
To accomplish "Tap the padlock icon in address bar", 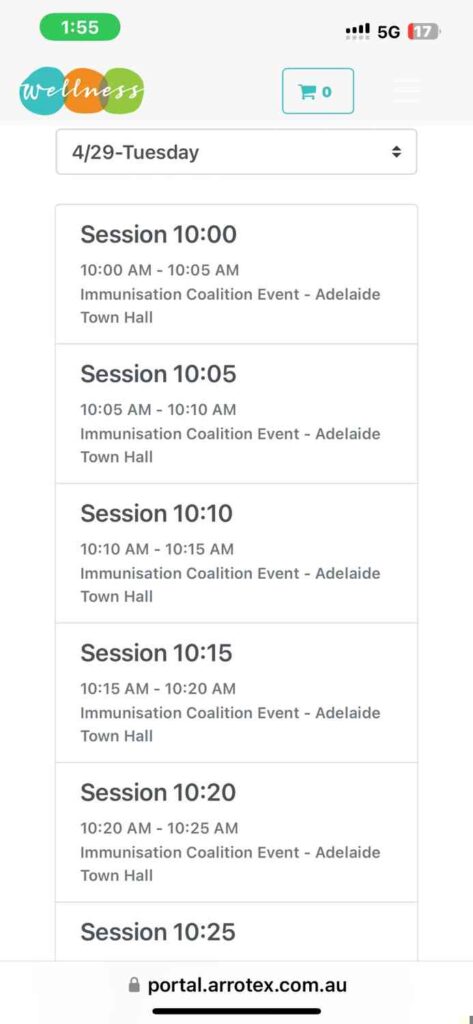I will (x=135, y=984).
